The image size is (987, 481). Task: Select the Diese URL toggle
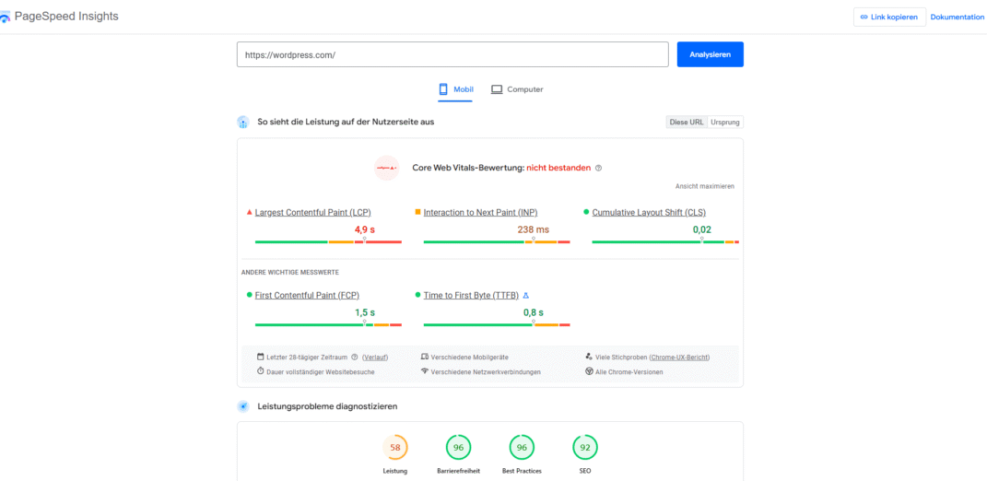pos(686,122)
